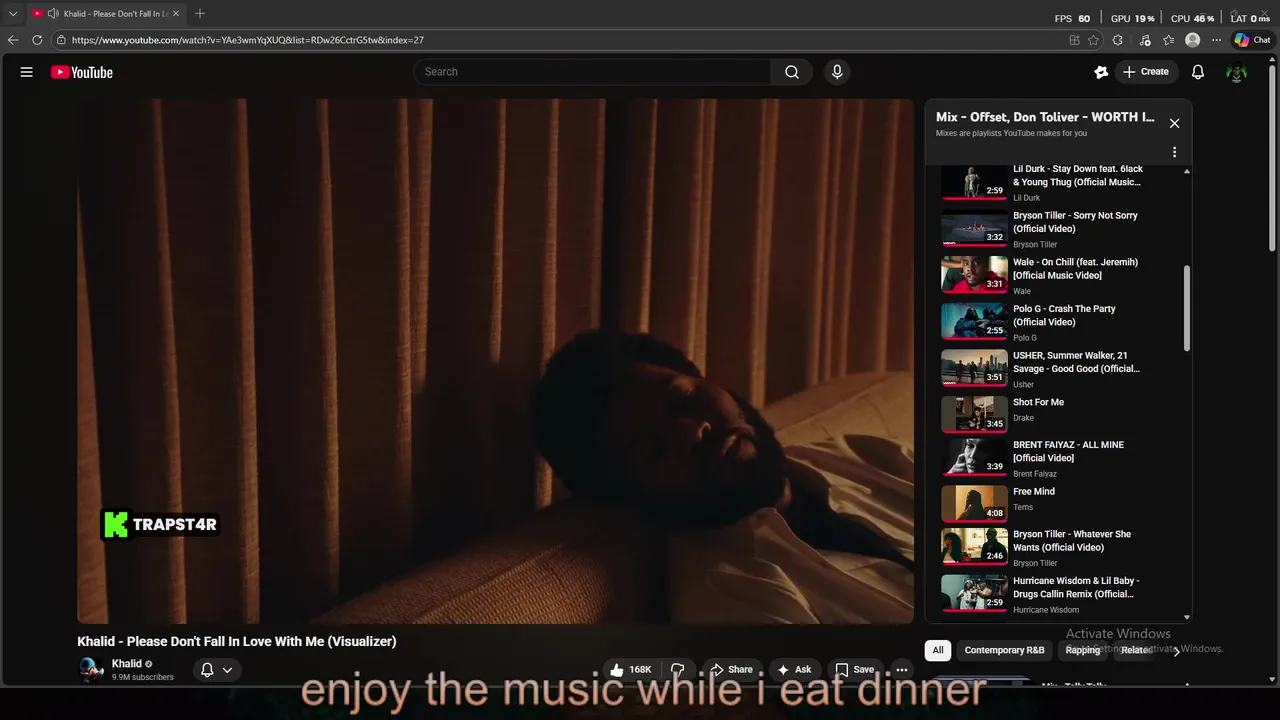Click the KICK TRAPST4R overlay badge

pos(161,524)
